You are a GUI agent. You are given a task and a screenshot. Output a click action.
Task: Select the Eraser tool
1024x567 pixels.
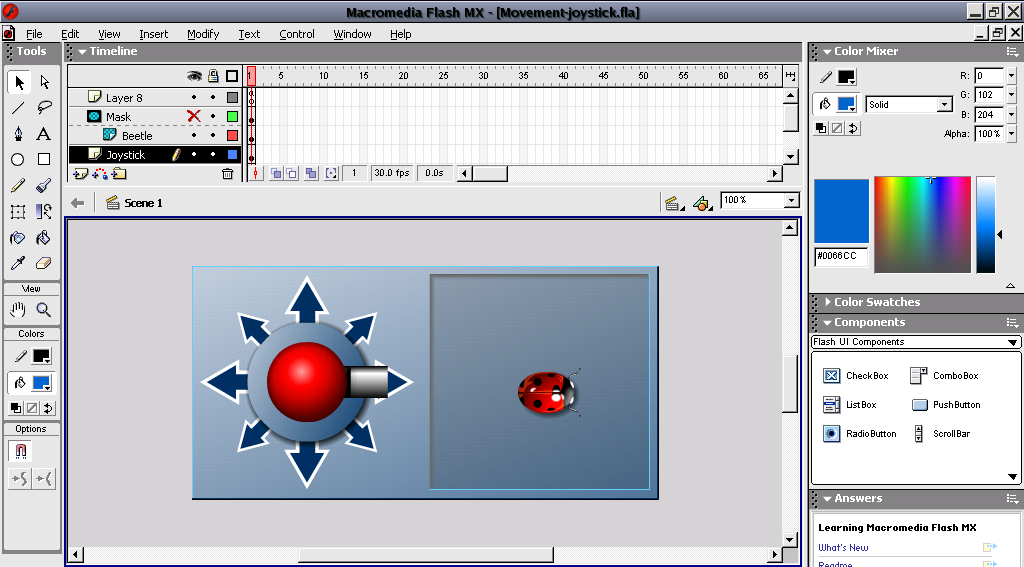tap(44, 263)
